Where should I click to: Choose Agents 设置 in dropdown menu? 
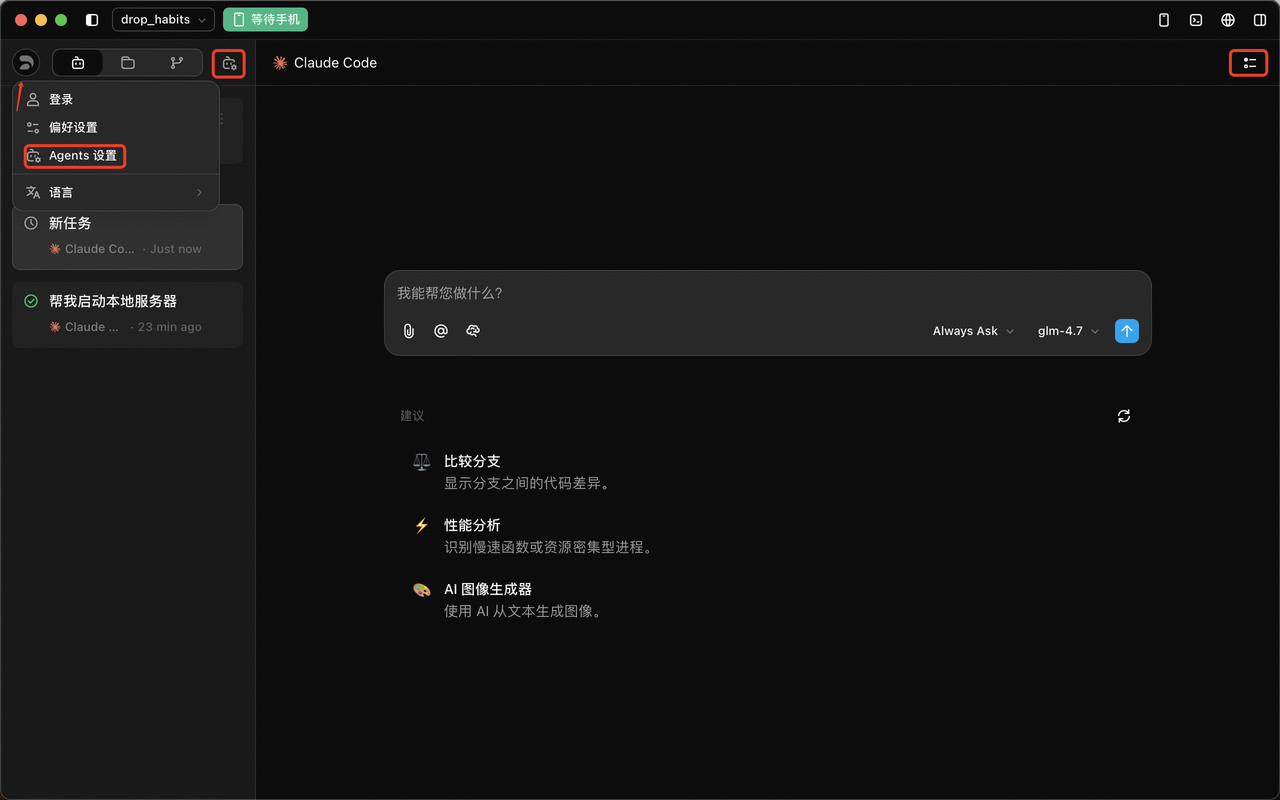coord(82,156)
